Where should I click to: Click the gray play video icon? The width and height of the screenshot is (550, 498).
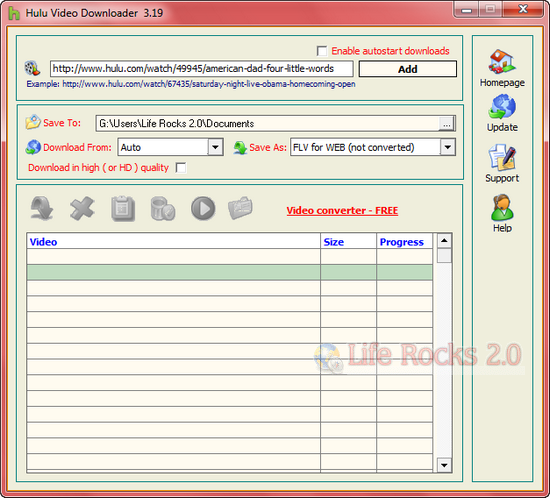click(x=203, y=208)
